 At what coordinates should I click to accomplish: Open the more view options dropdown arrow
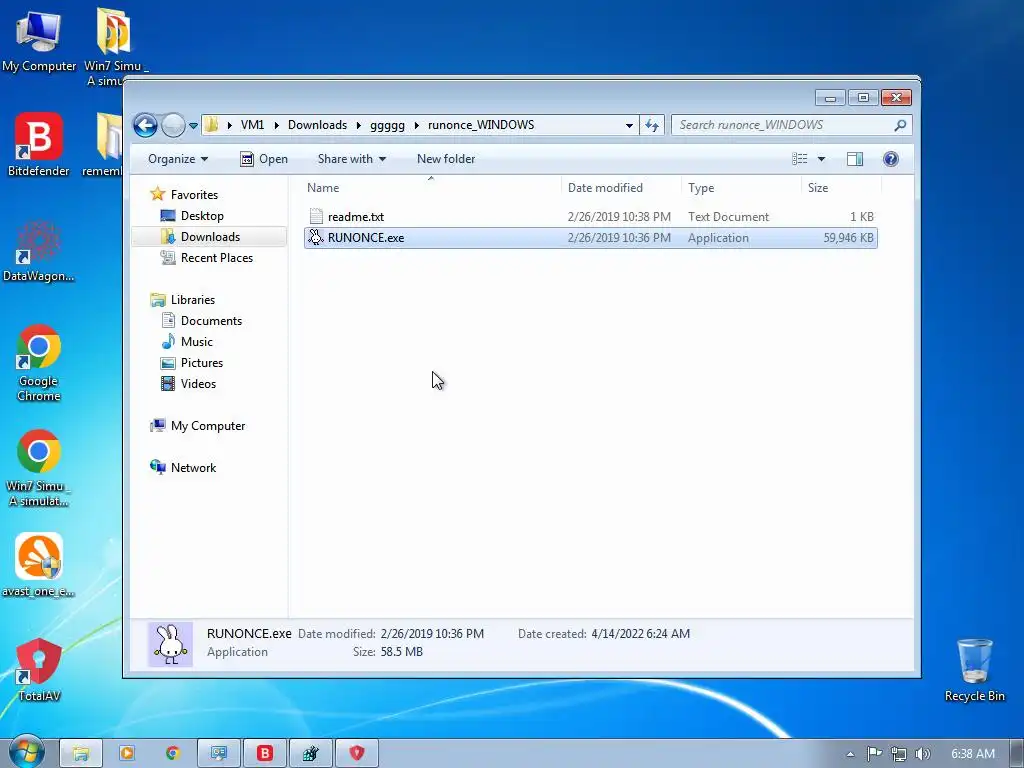click(x=822, y=159)
